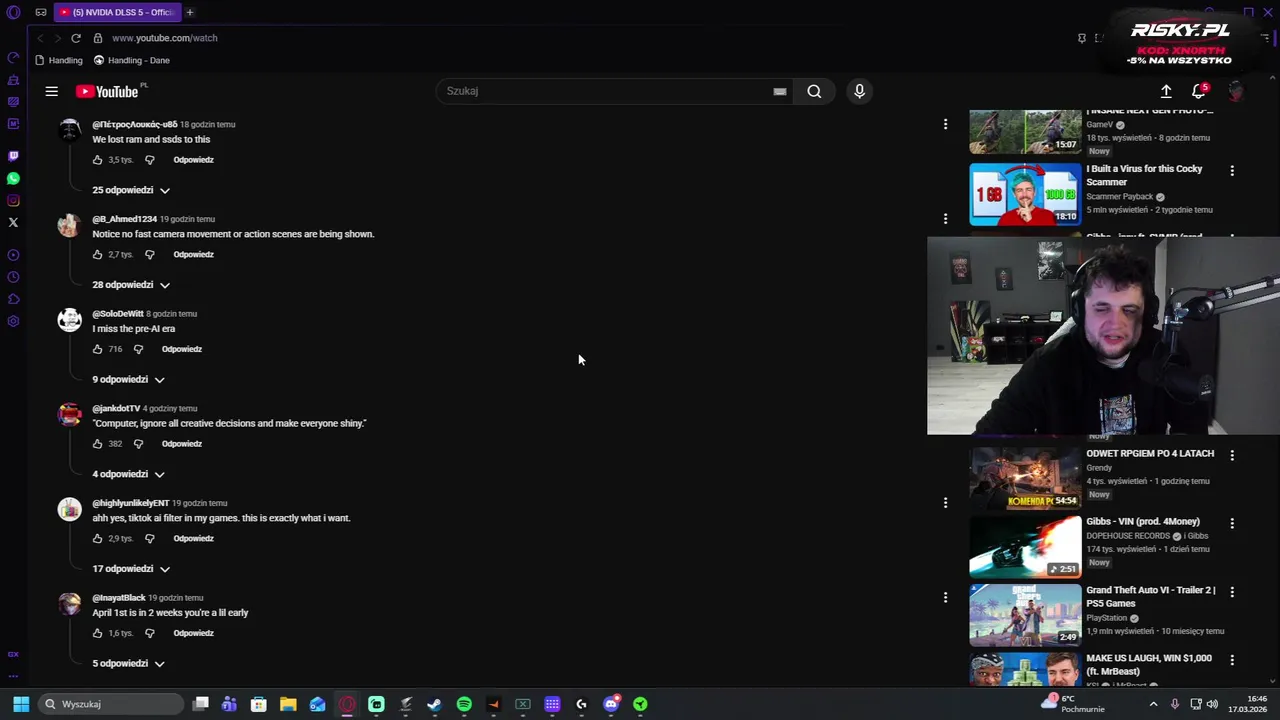Dislike @B_Ahmed1234's camera movement comment
Viewport: 1280px width, 720px height.
150,254
